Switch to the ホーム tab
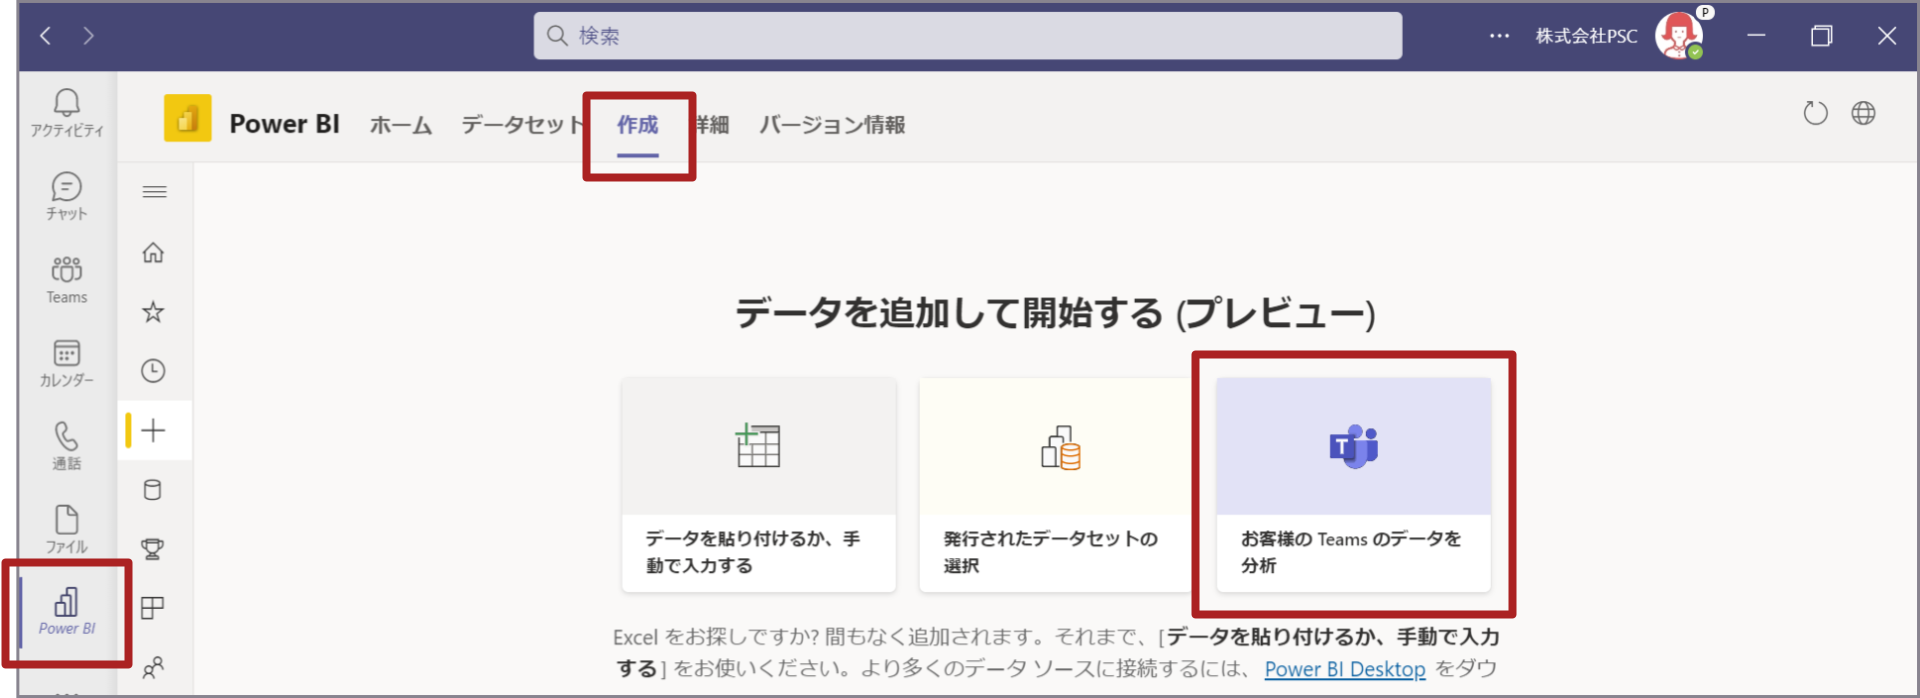Image resolution: width=1920 pixels, height=698 pixels. coord(401,125)
